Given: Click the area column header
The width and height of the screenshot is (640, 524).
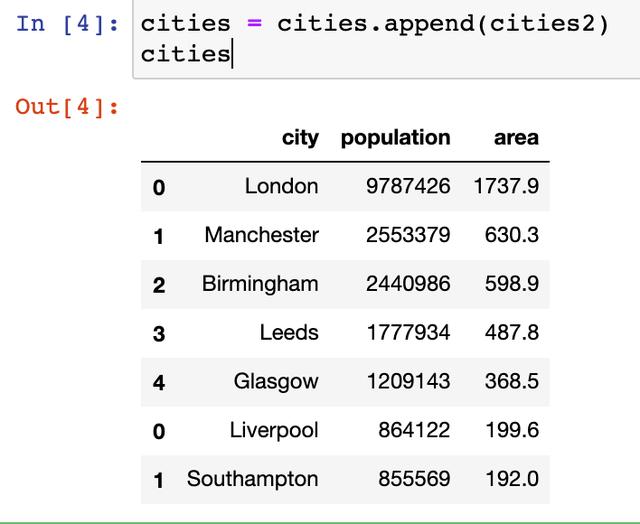Looking at the screenshot, I should (516, 138).
